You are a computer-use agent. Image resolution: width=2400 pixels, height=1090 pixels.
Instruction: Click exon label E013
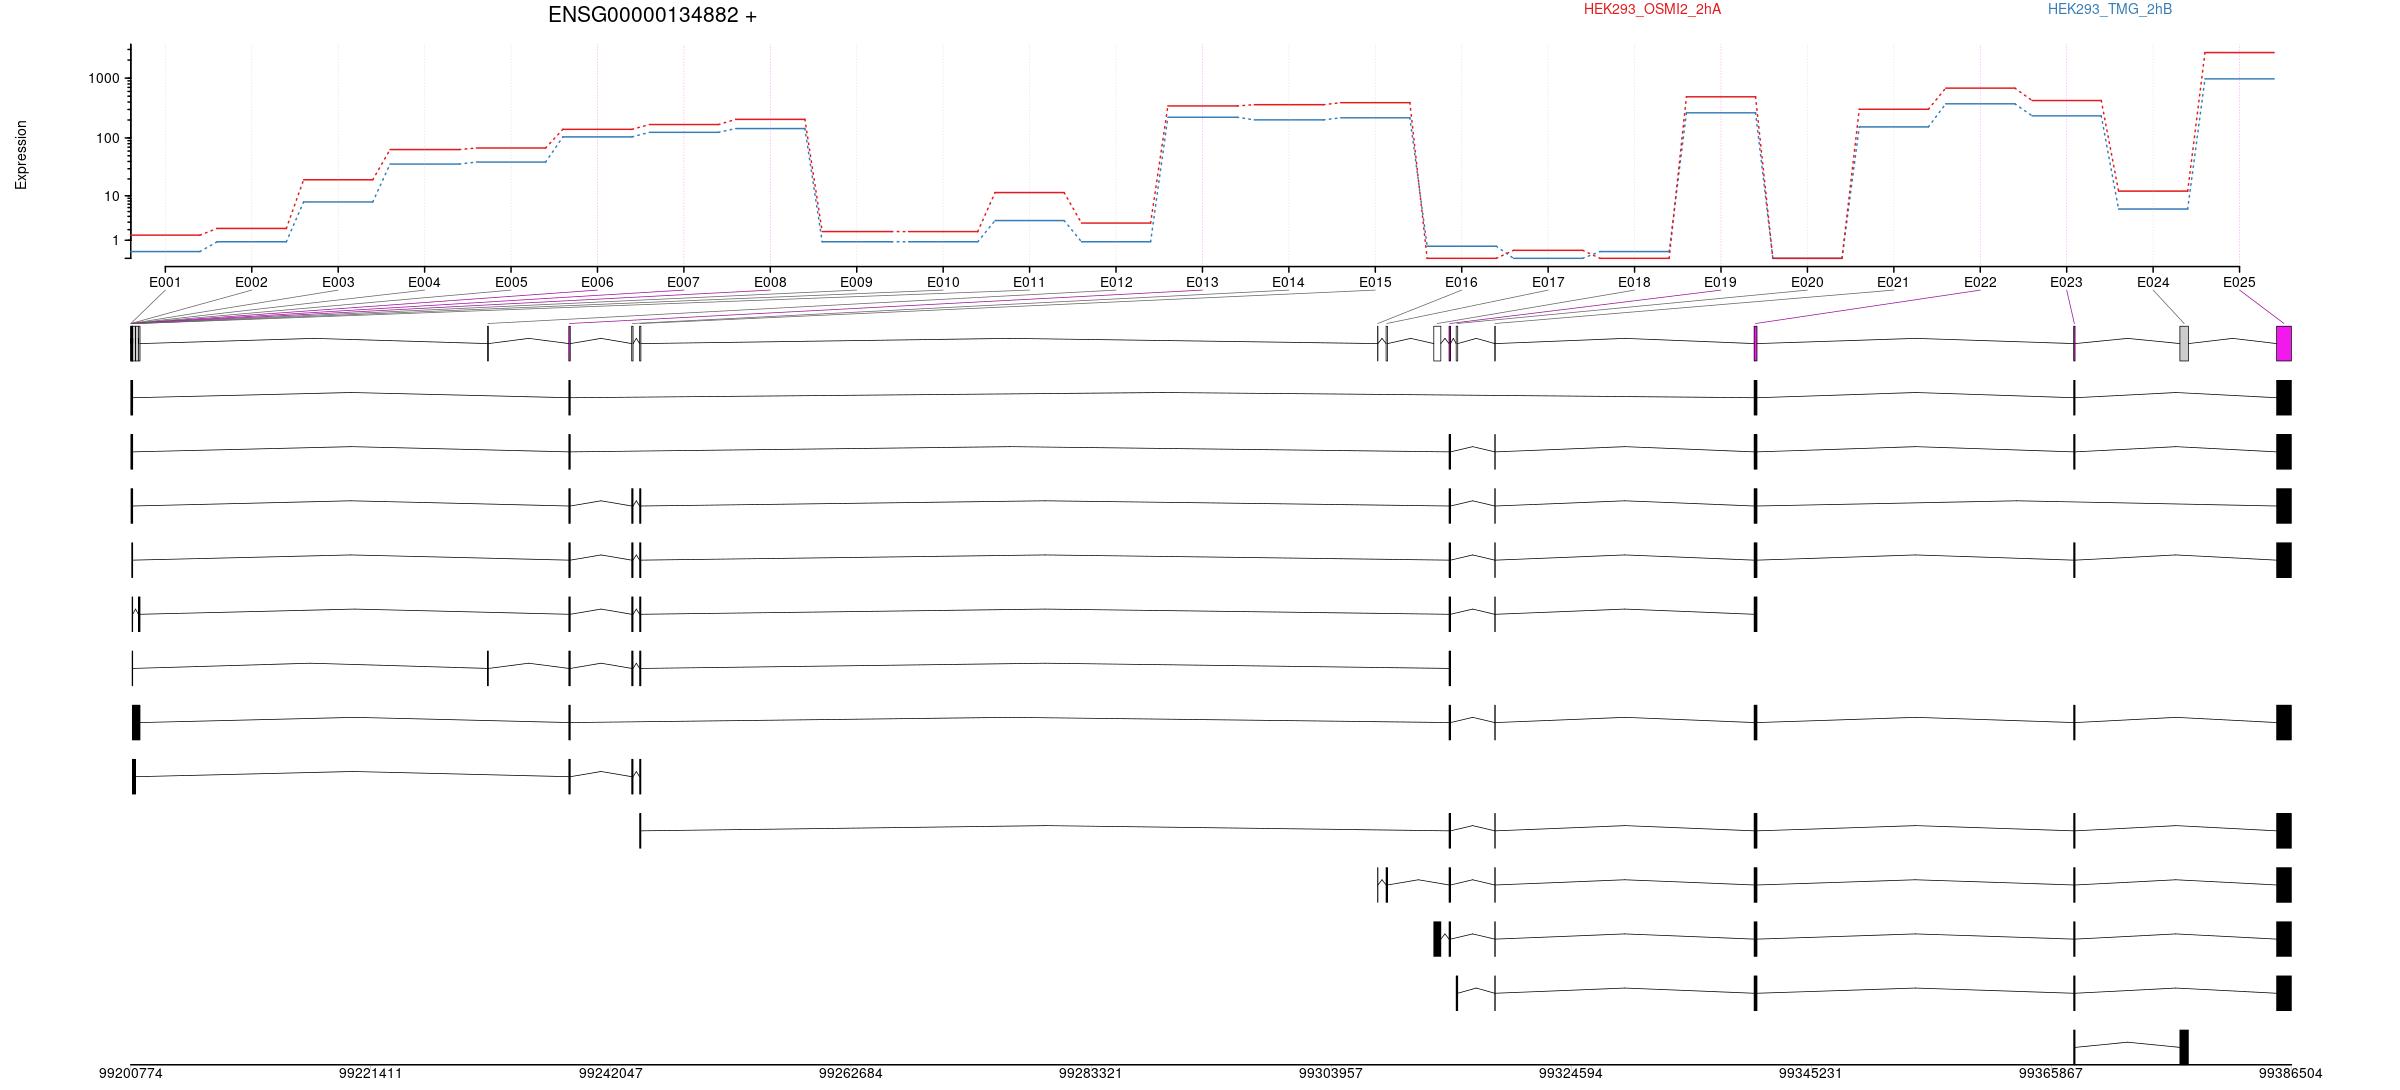click(x=1202, y=282)
